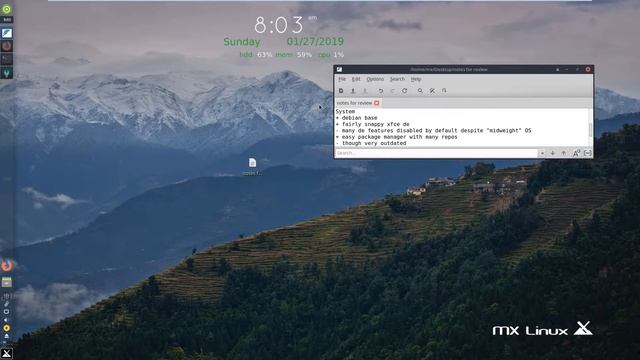Click the paperclip clipboard tray icon
Image resolution: width=640 pixels, height=360 pixels.
7,304
